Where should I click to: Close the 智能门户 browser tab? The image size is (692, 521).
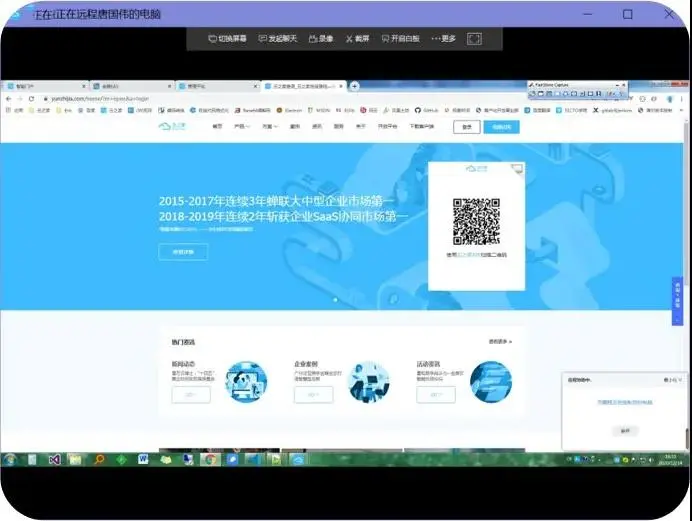click(83, 86)
